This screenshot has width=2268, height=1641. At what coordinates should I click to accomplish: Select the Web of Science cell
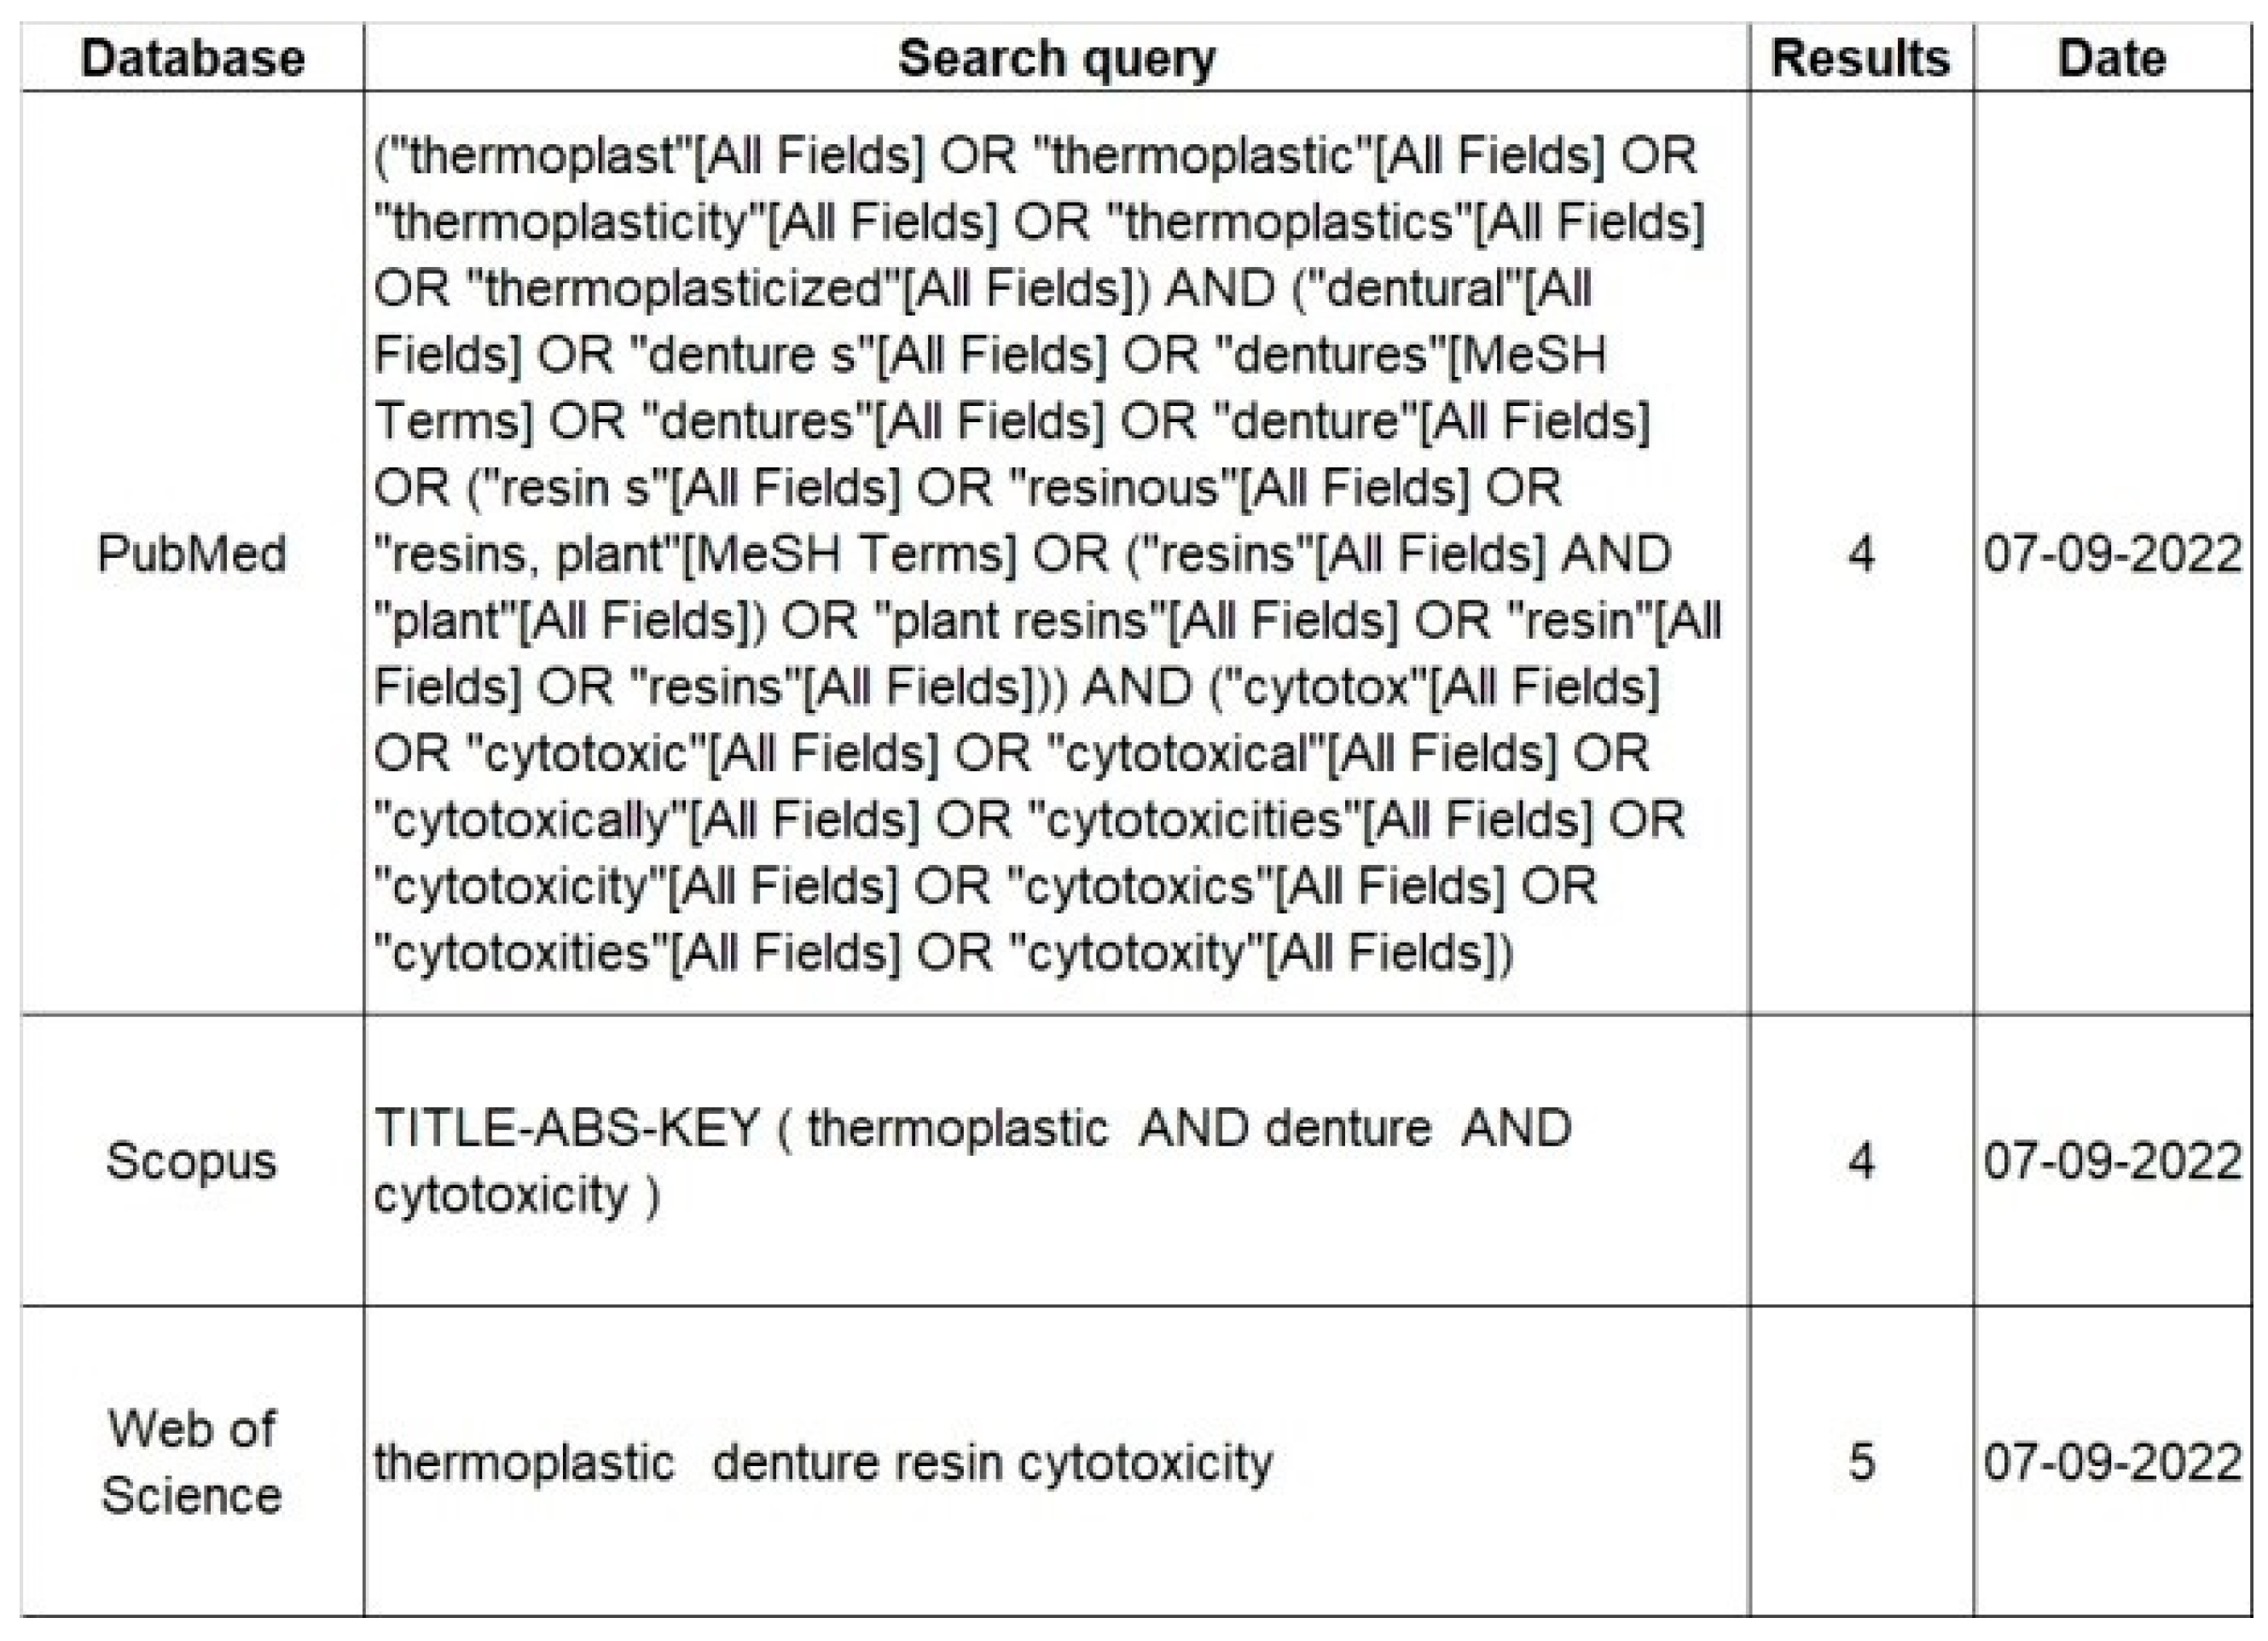pyautogui.click(x=192, y=1461)
